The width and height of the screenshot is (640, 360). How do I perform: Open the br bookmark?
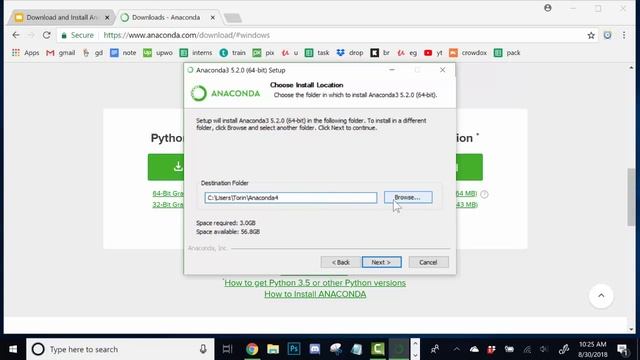380,53
